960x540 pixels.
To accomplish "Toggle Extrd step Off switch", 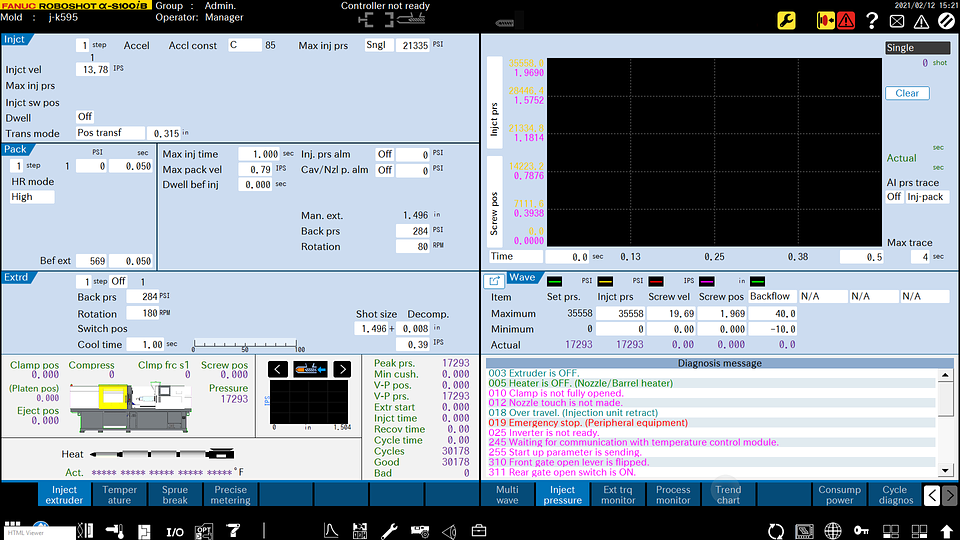I will coord(118,281).
